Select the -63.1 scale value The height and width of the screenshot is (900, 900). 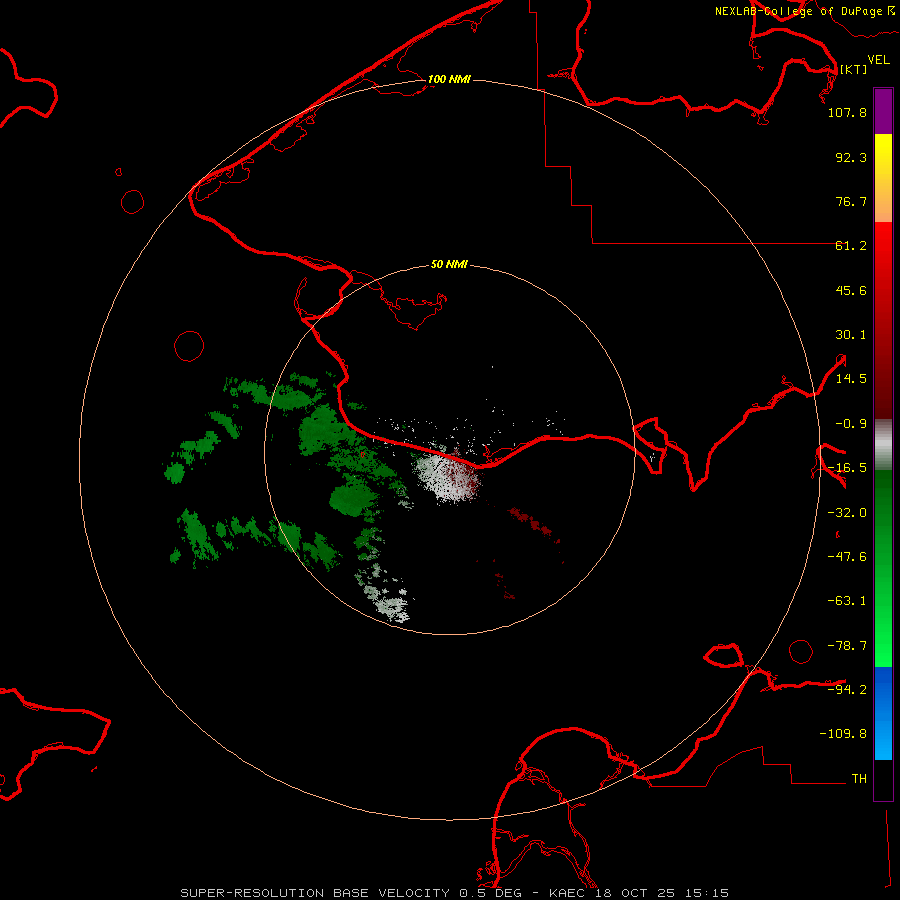[847, 601]
